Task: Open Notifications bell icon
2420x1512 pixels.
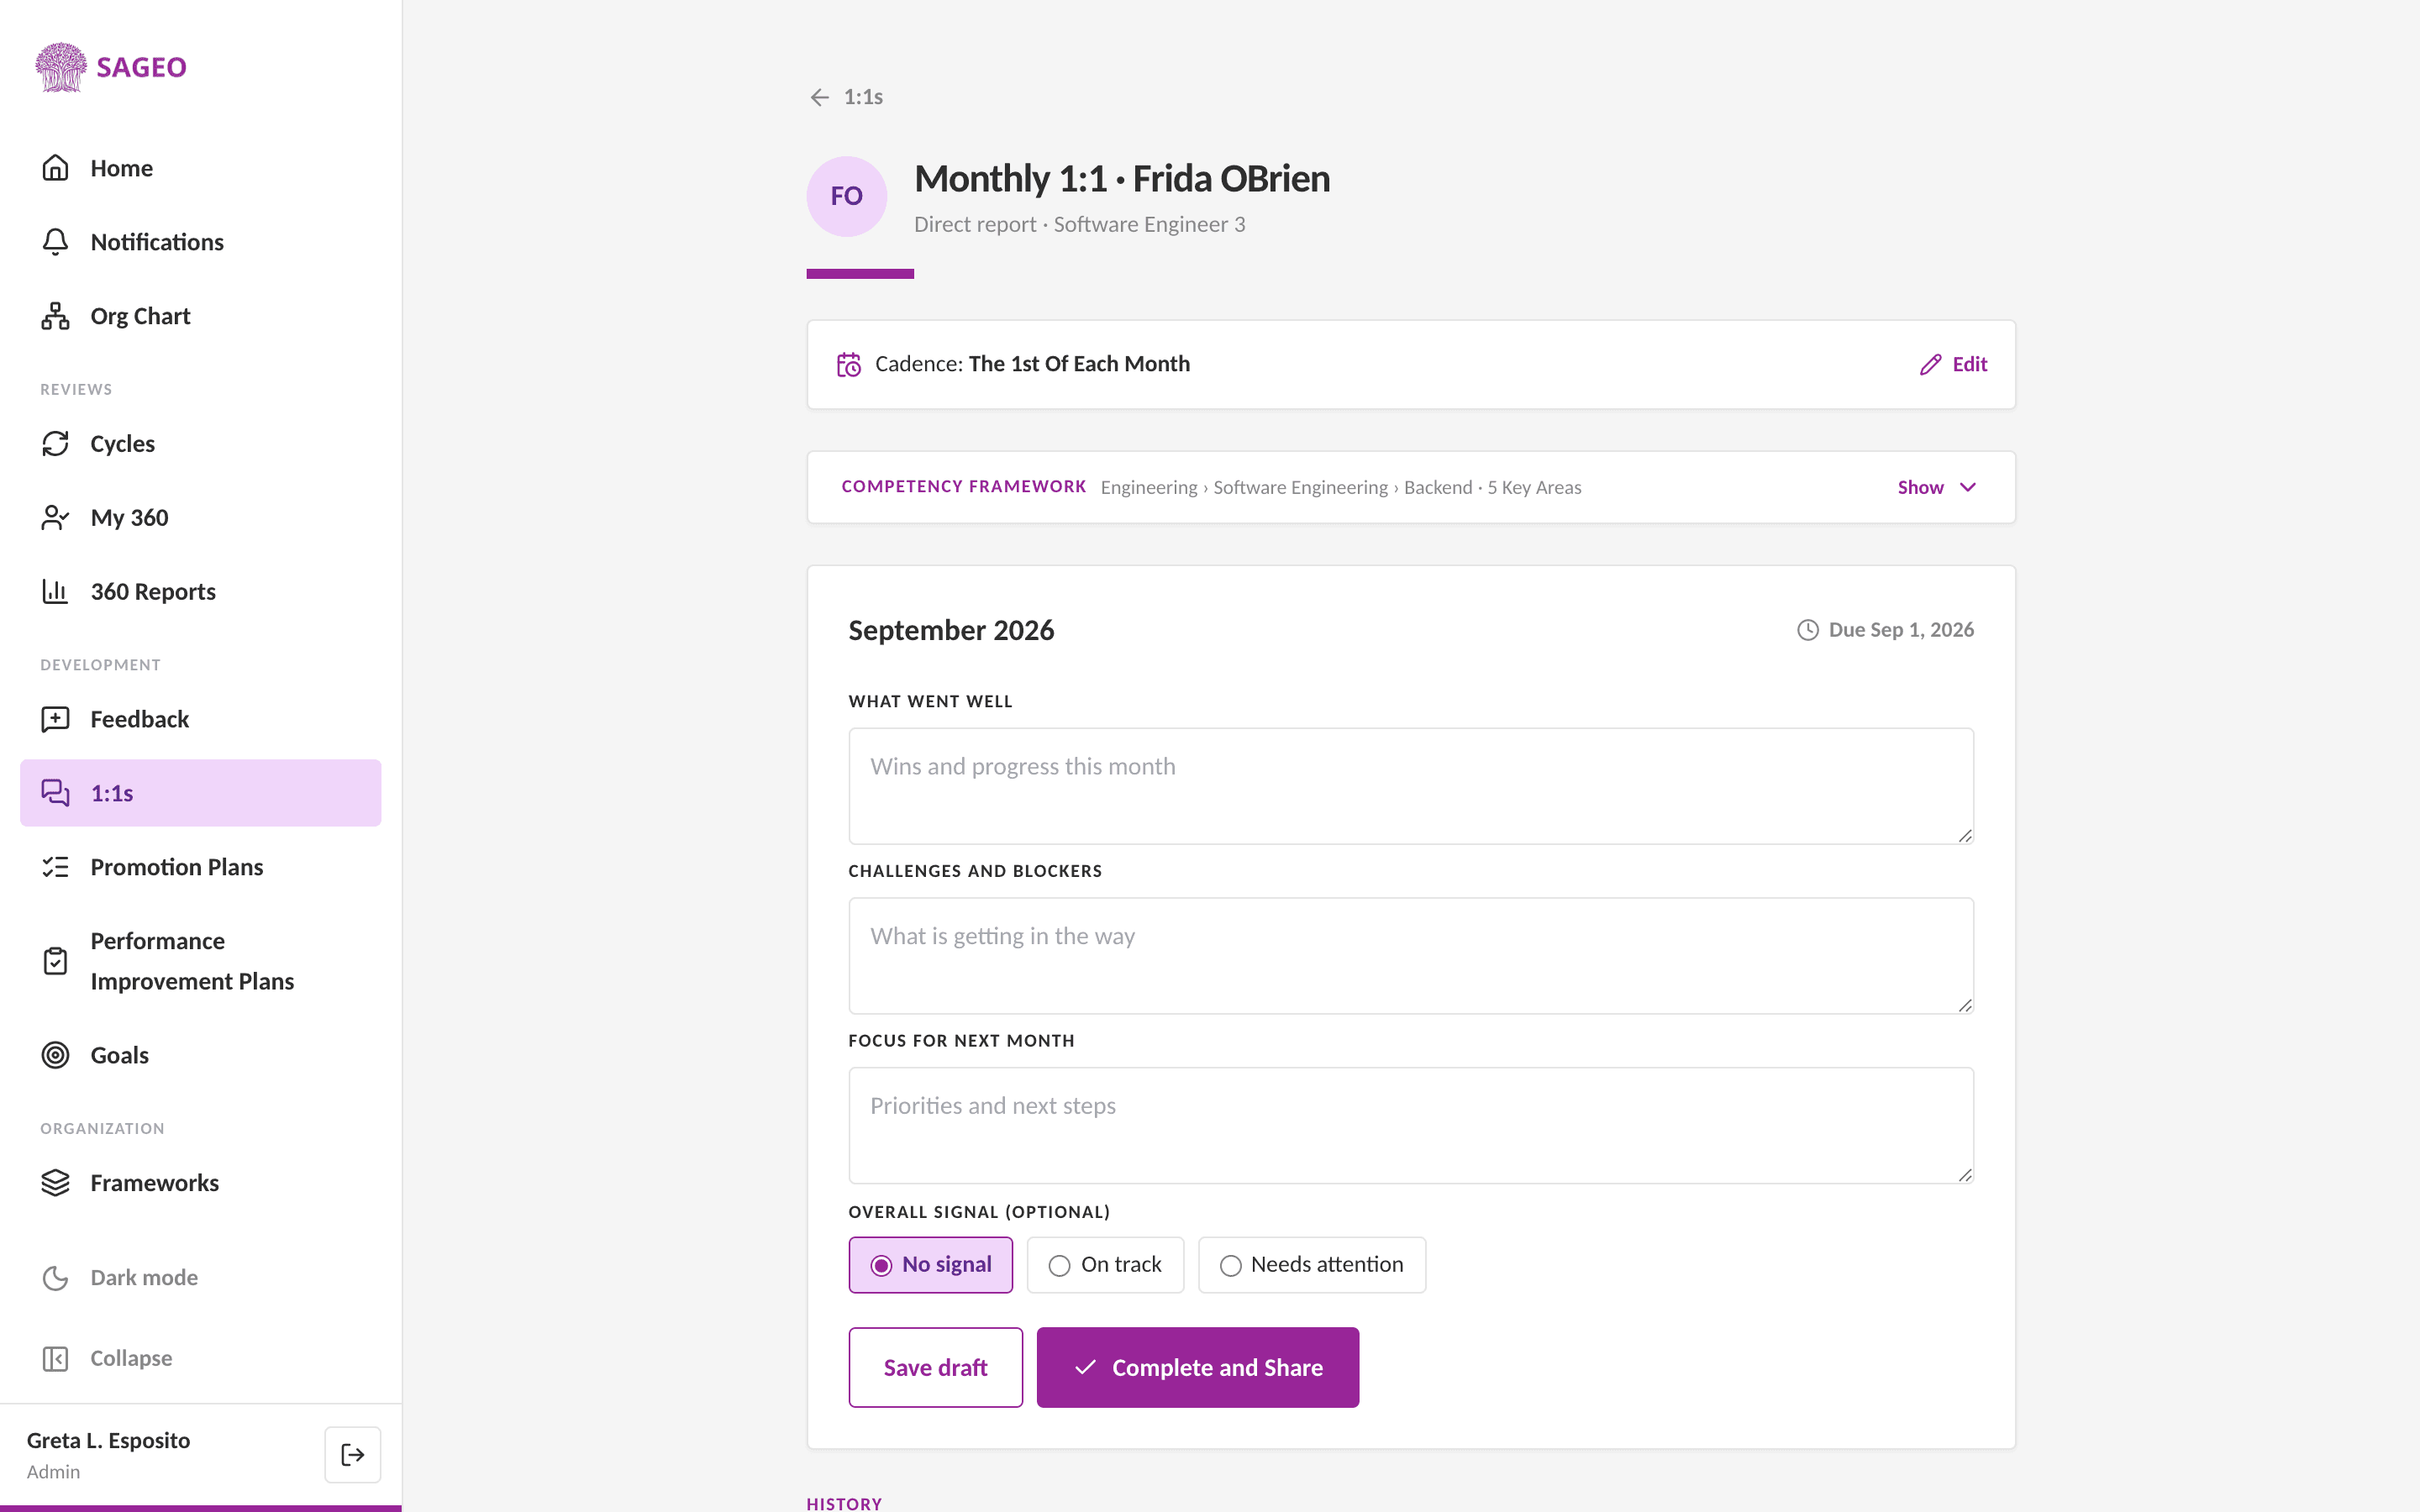Action: [x=55, y=242]
